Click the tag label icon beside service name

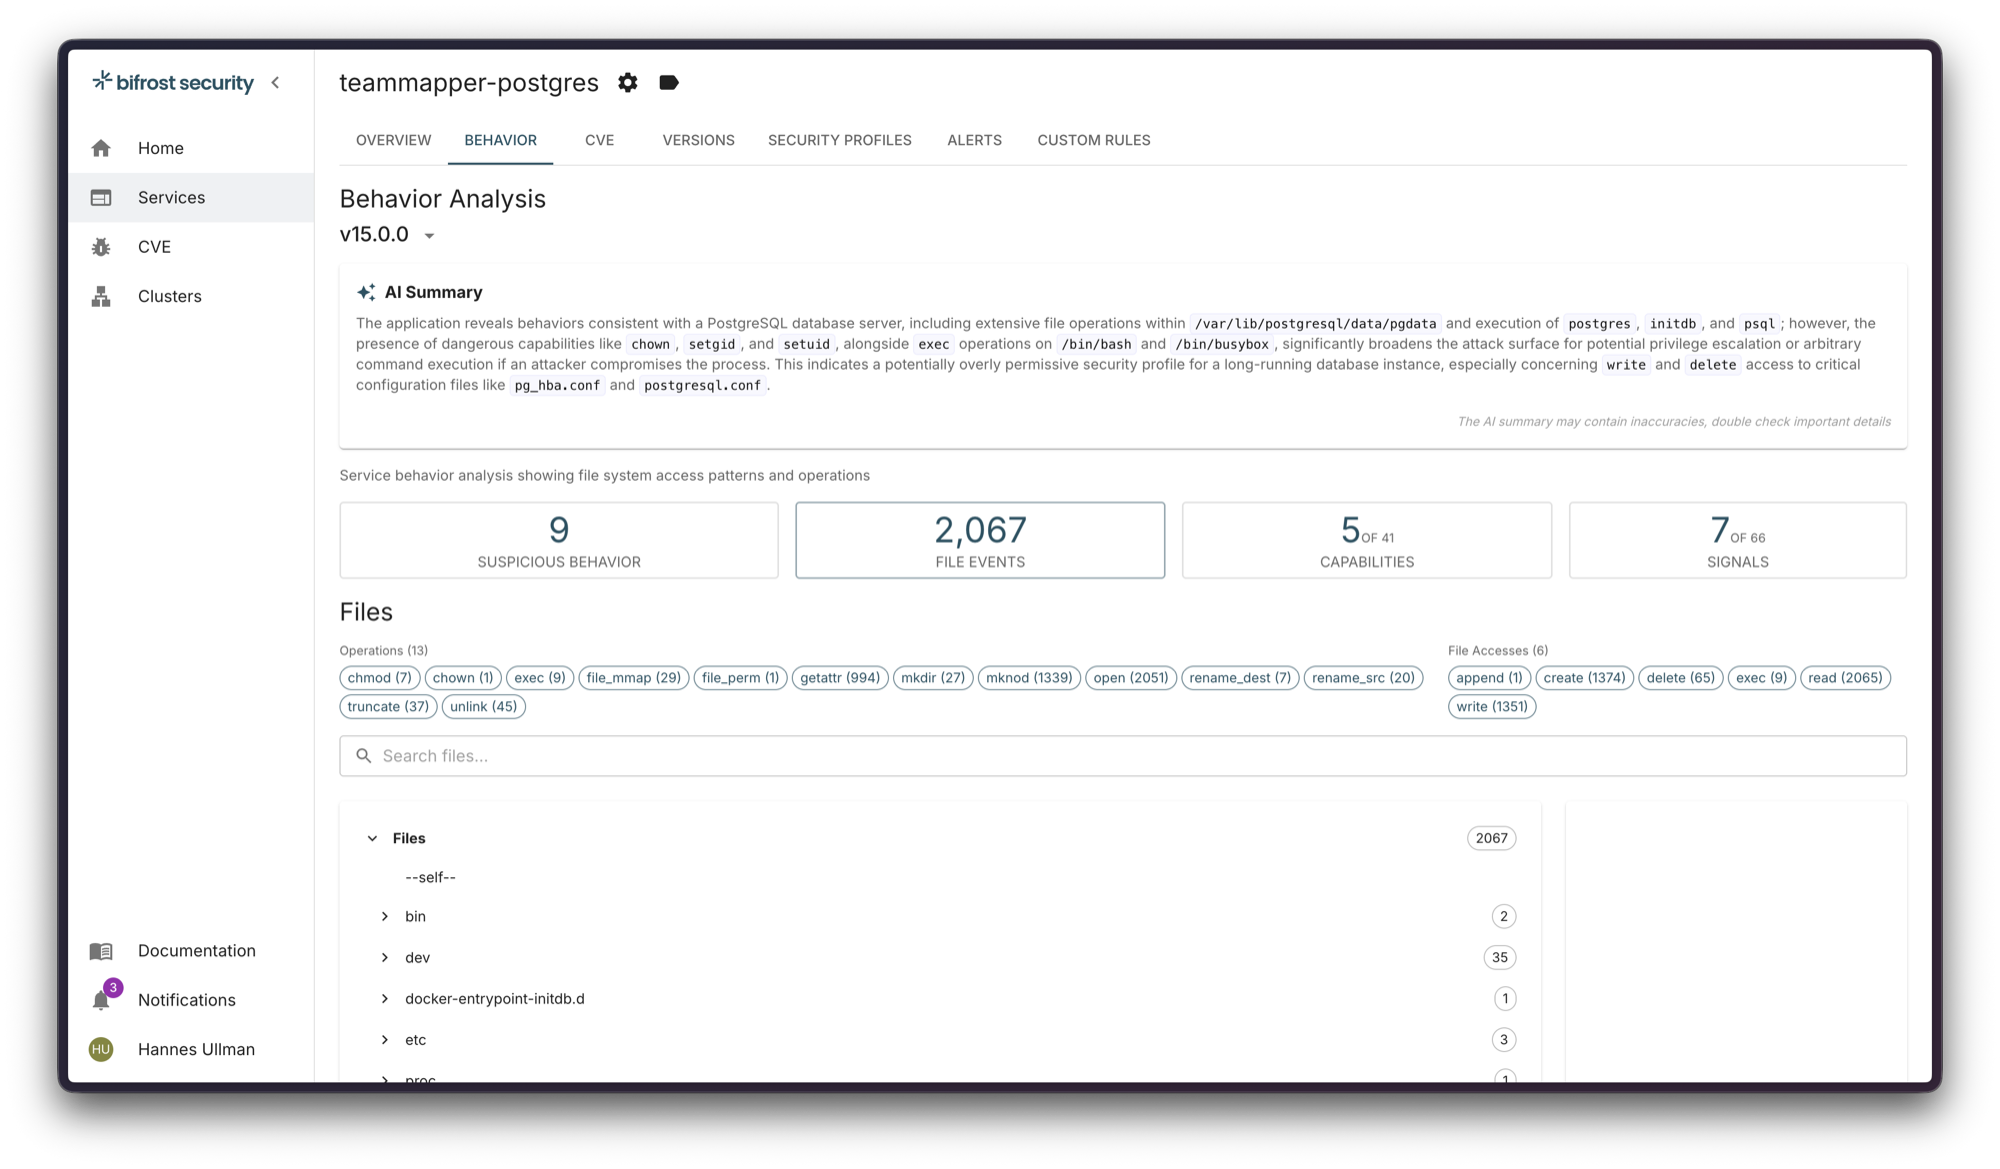click(669, 83)
